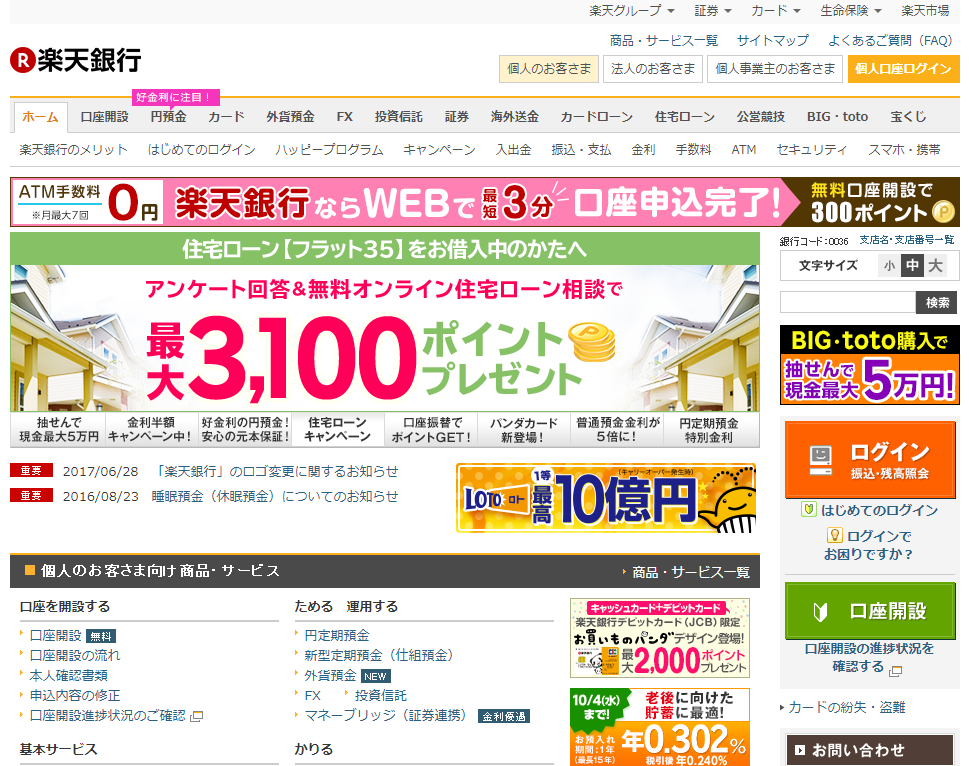Screen dimensions: 969x766
Task: Set text size to 大
Action: [x=935, y=266]
